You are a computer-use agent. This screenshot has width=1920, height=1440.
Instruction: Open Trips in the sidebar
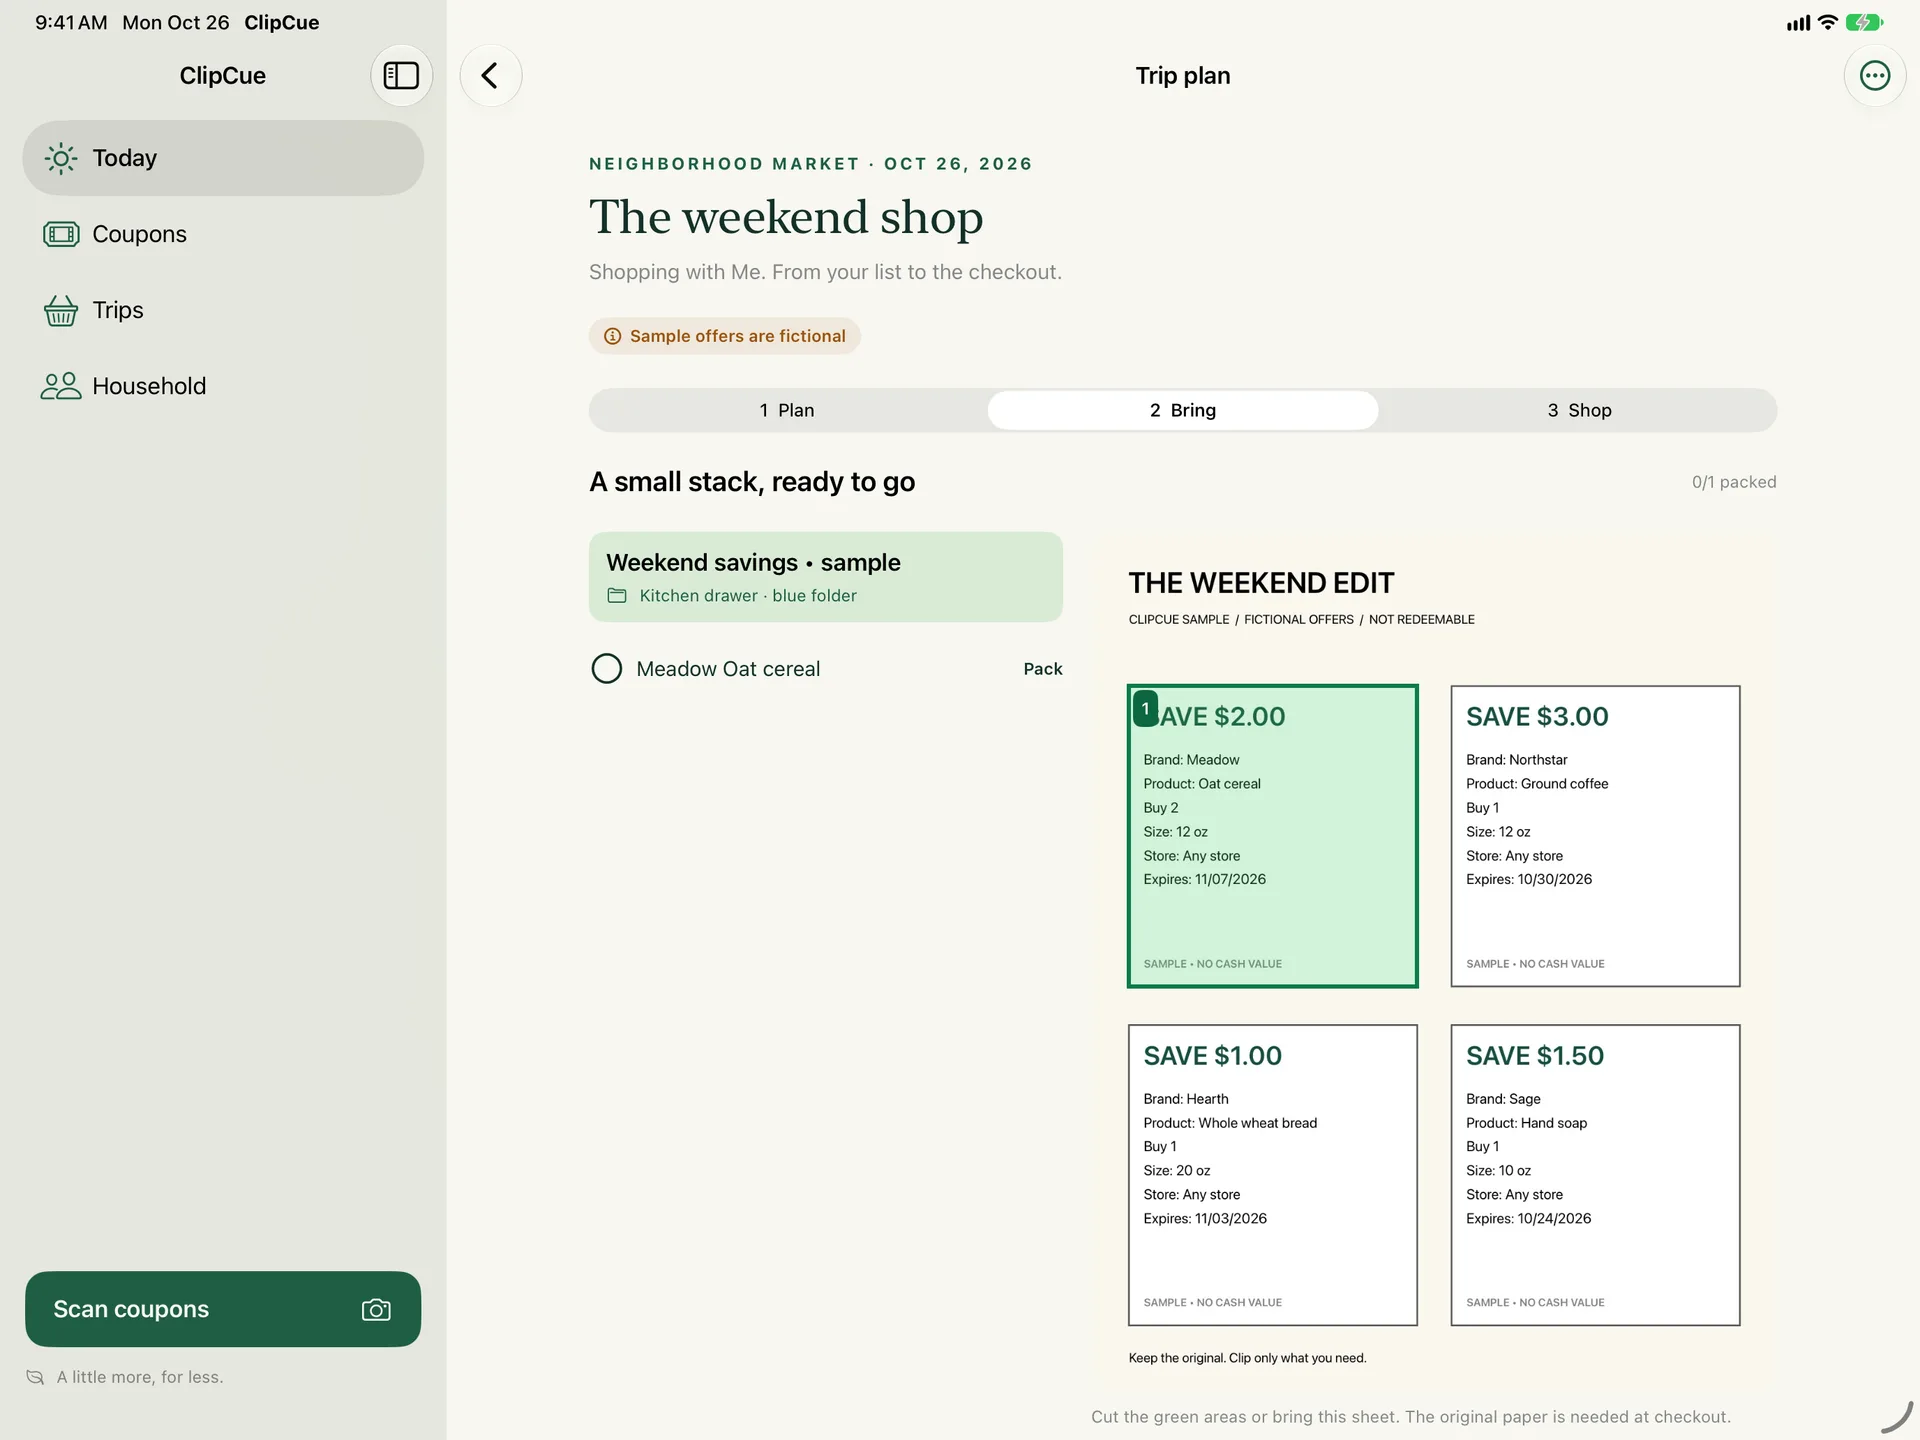223,310
